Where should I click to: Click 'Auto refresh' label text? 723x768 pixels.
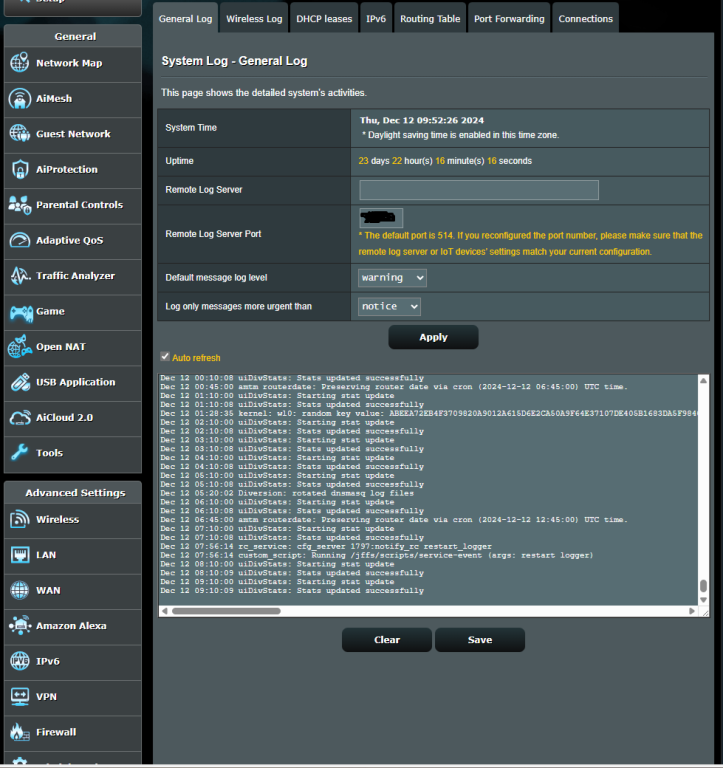(196, 358)
